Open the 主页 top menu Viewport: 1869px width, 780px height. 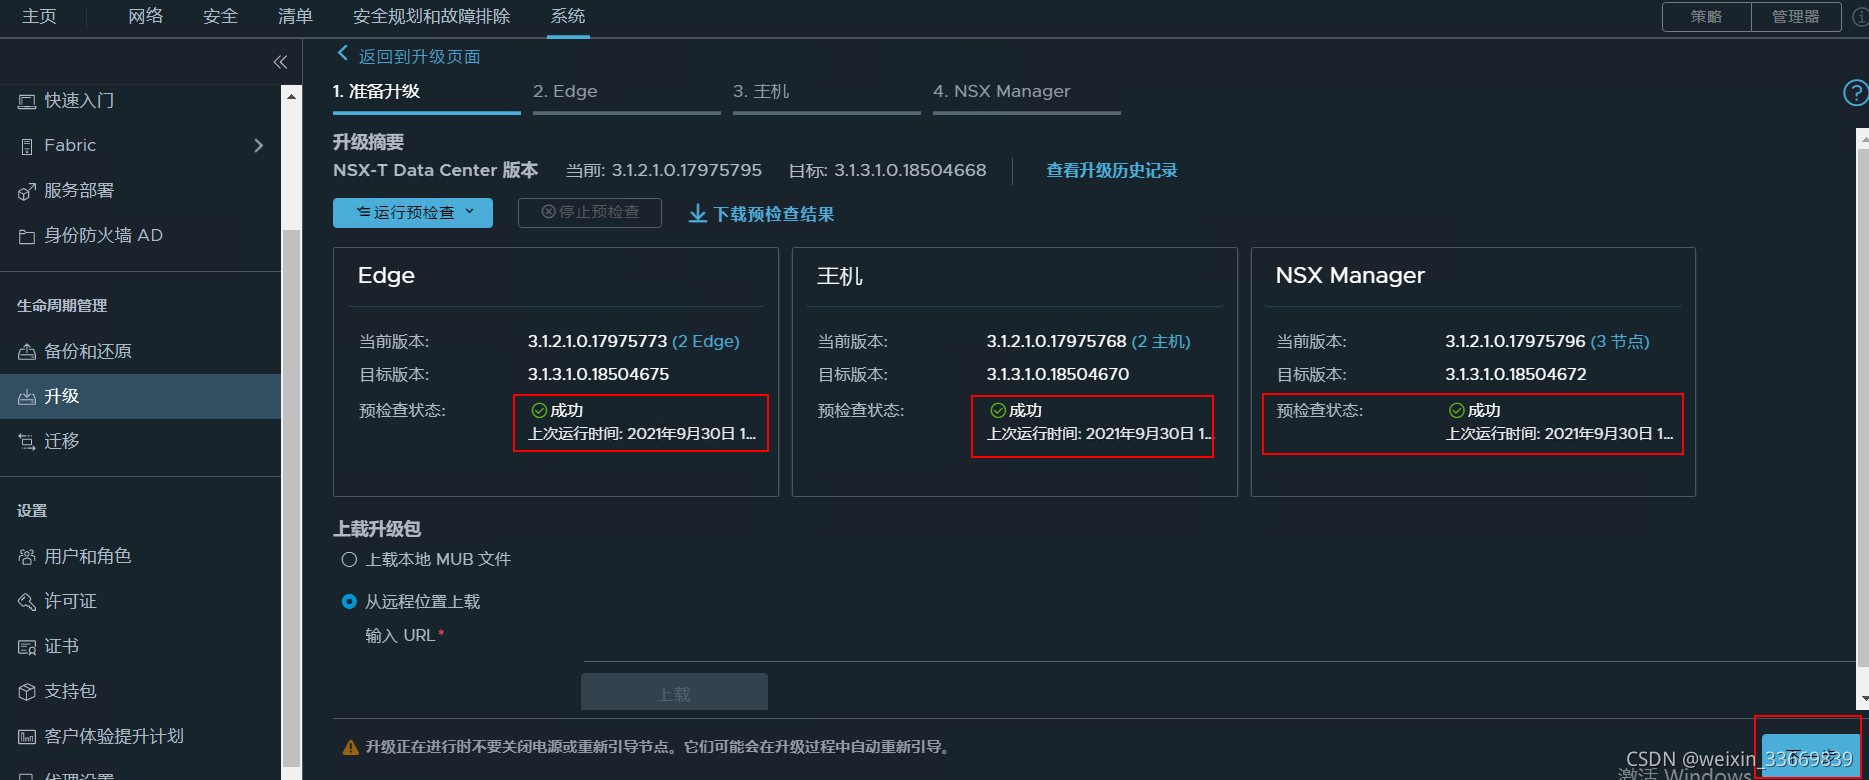pyautogui.click(x=40, y=17)
